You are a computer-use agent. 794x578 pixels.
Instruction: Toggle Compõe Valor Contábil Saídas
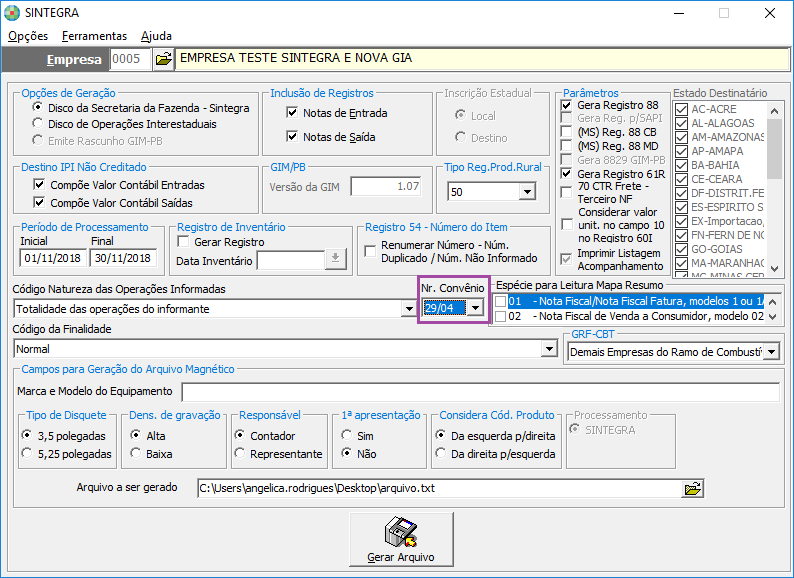click(39, 203)
